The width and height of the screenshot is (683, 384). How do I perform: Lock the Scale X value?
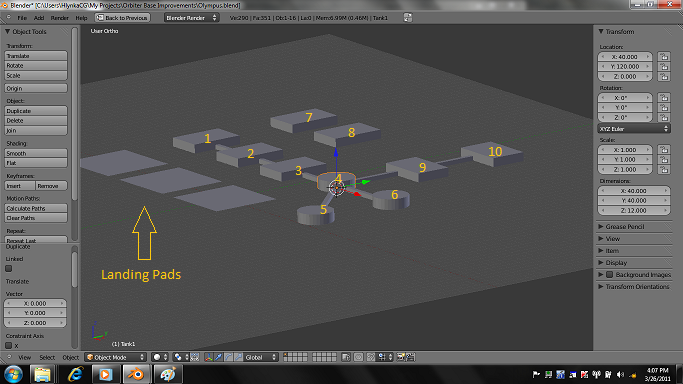click(664, 150)
